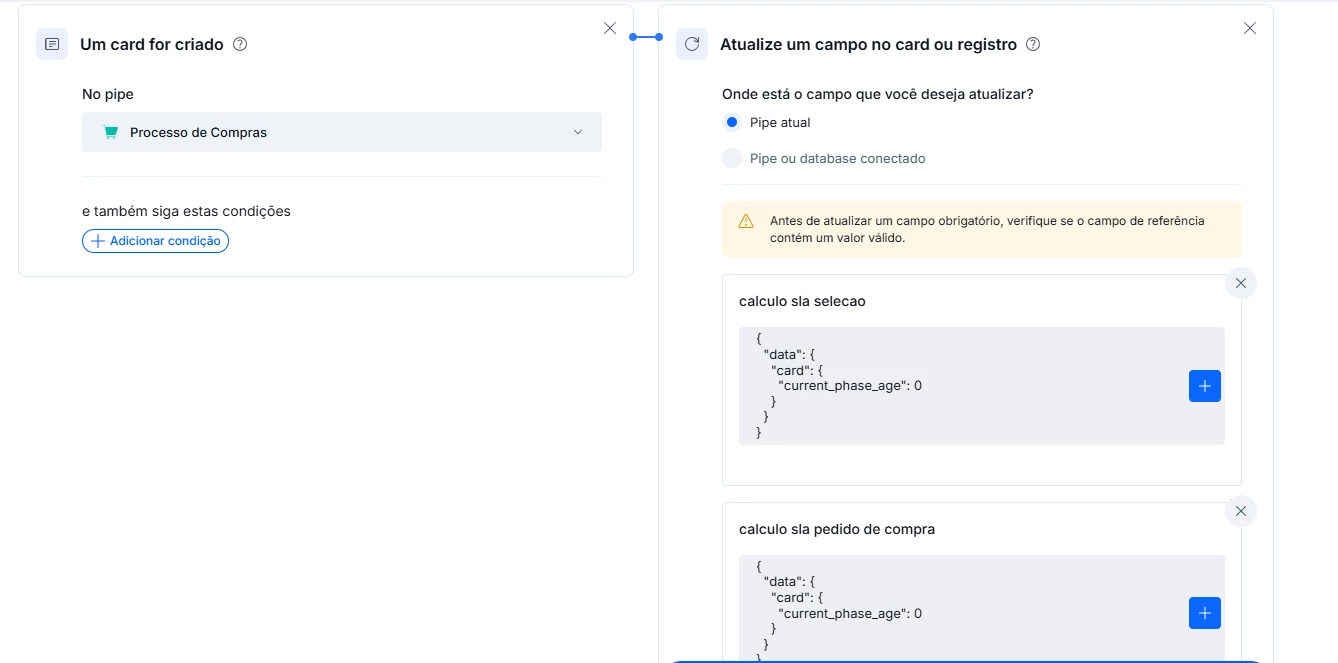Click the JSON value box under 'calculo sla selecao'
Screen dimensions: 1338x663
tap(982, 386)
